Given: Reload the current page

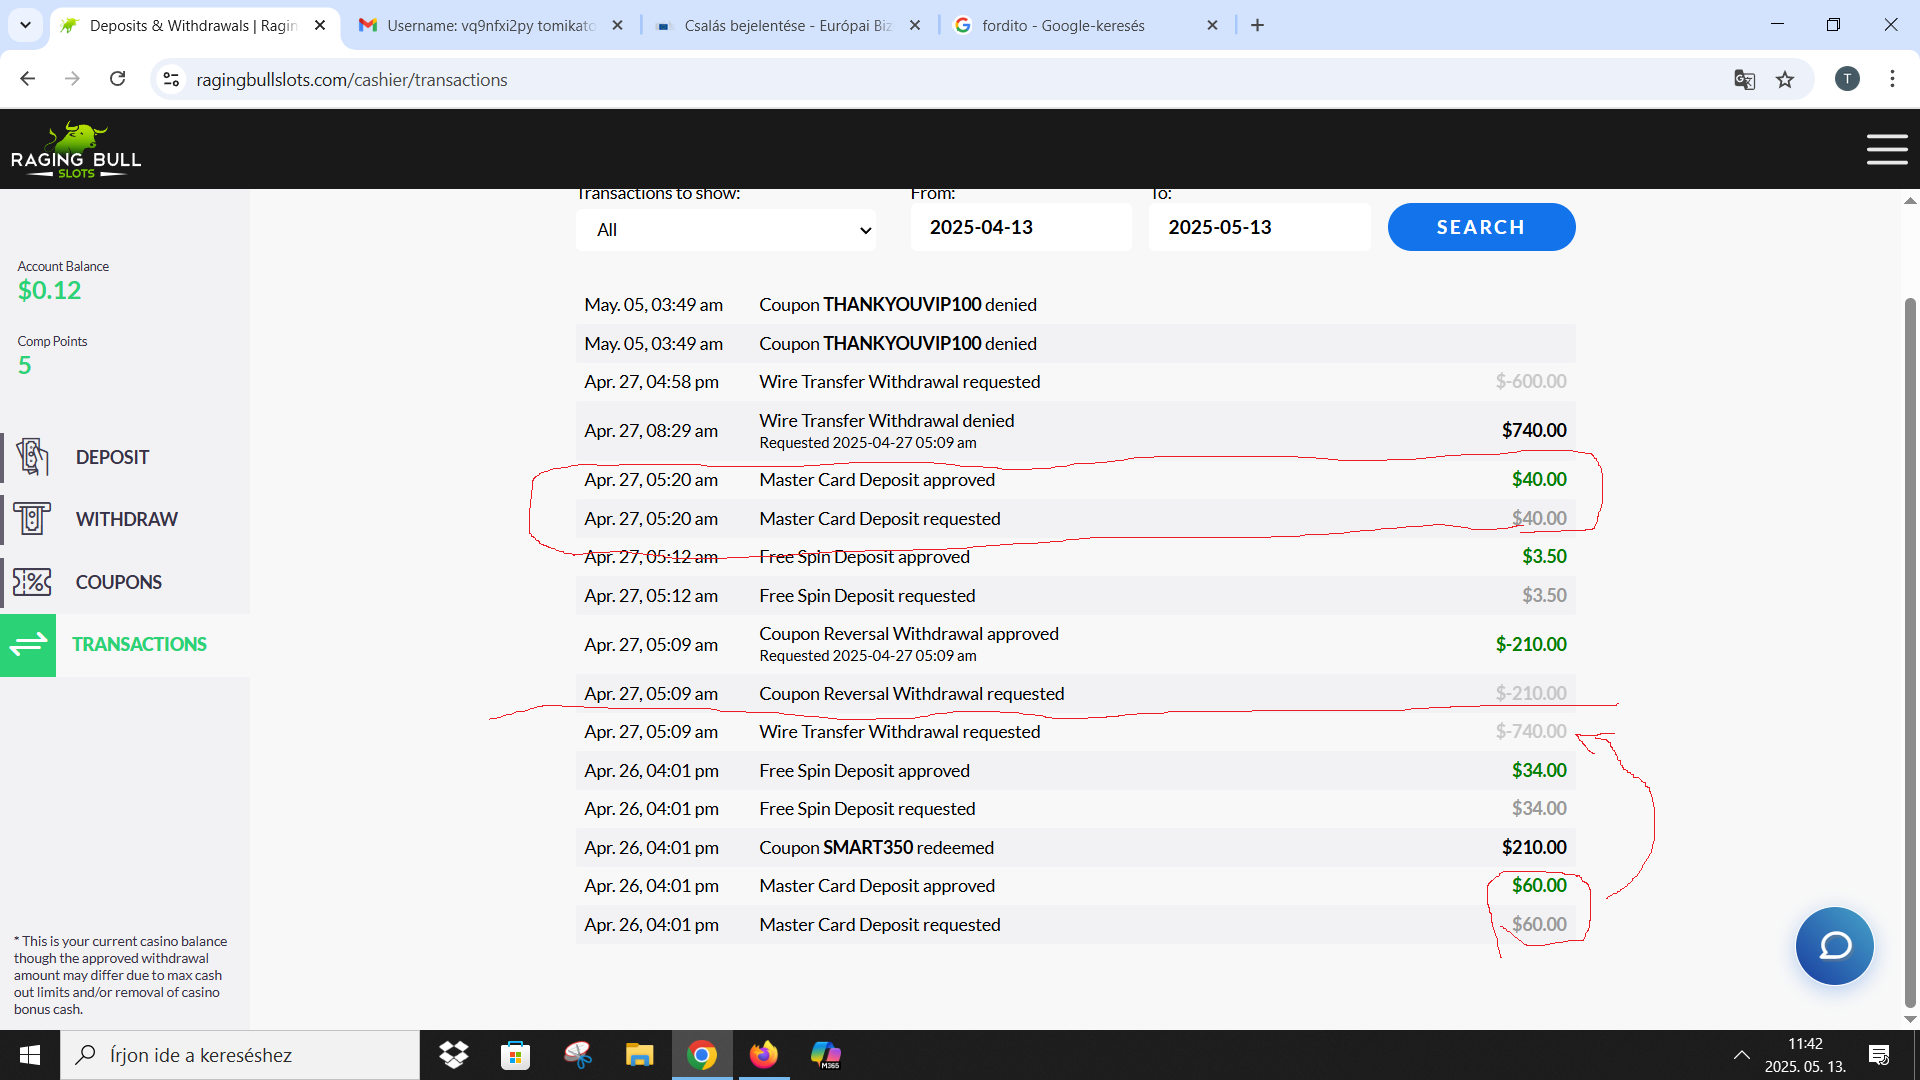Looking at the screenshot, I should [117, 79].
